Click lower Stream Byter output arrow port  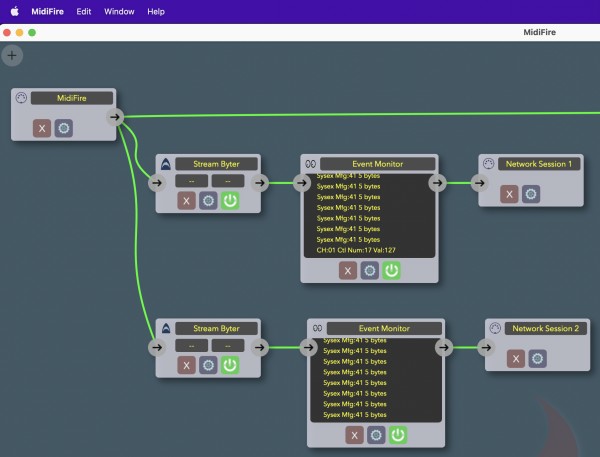[x=260, y=347]
